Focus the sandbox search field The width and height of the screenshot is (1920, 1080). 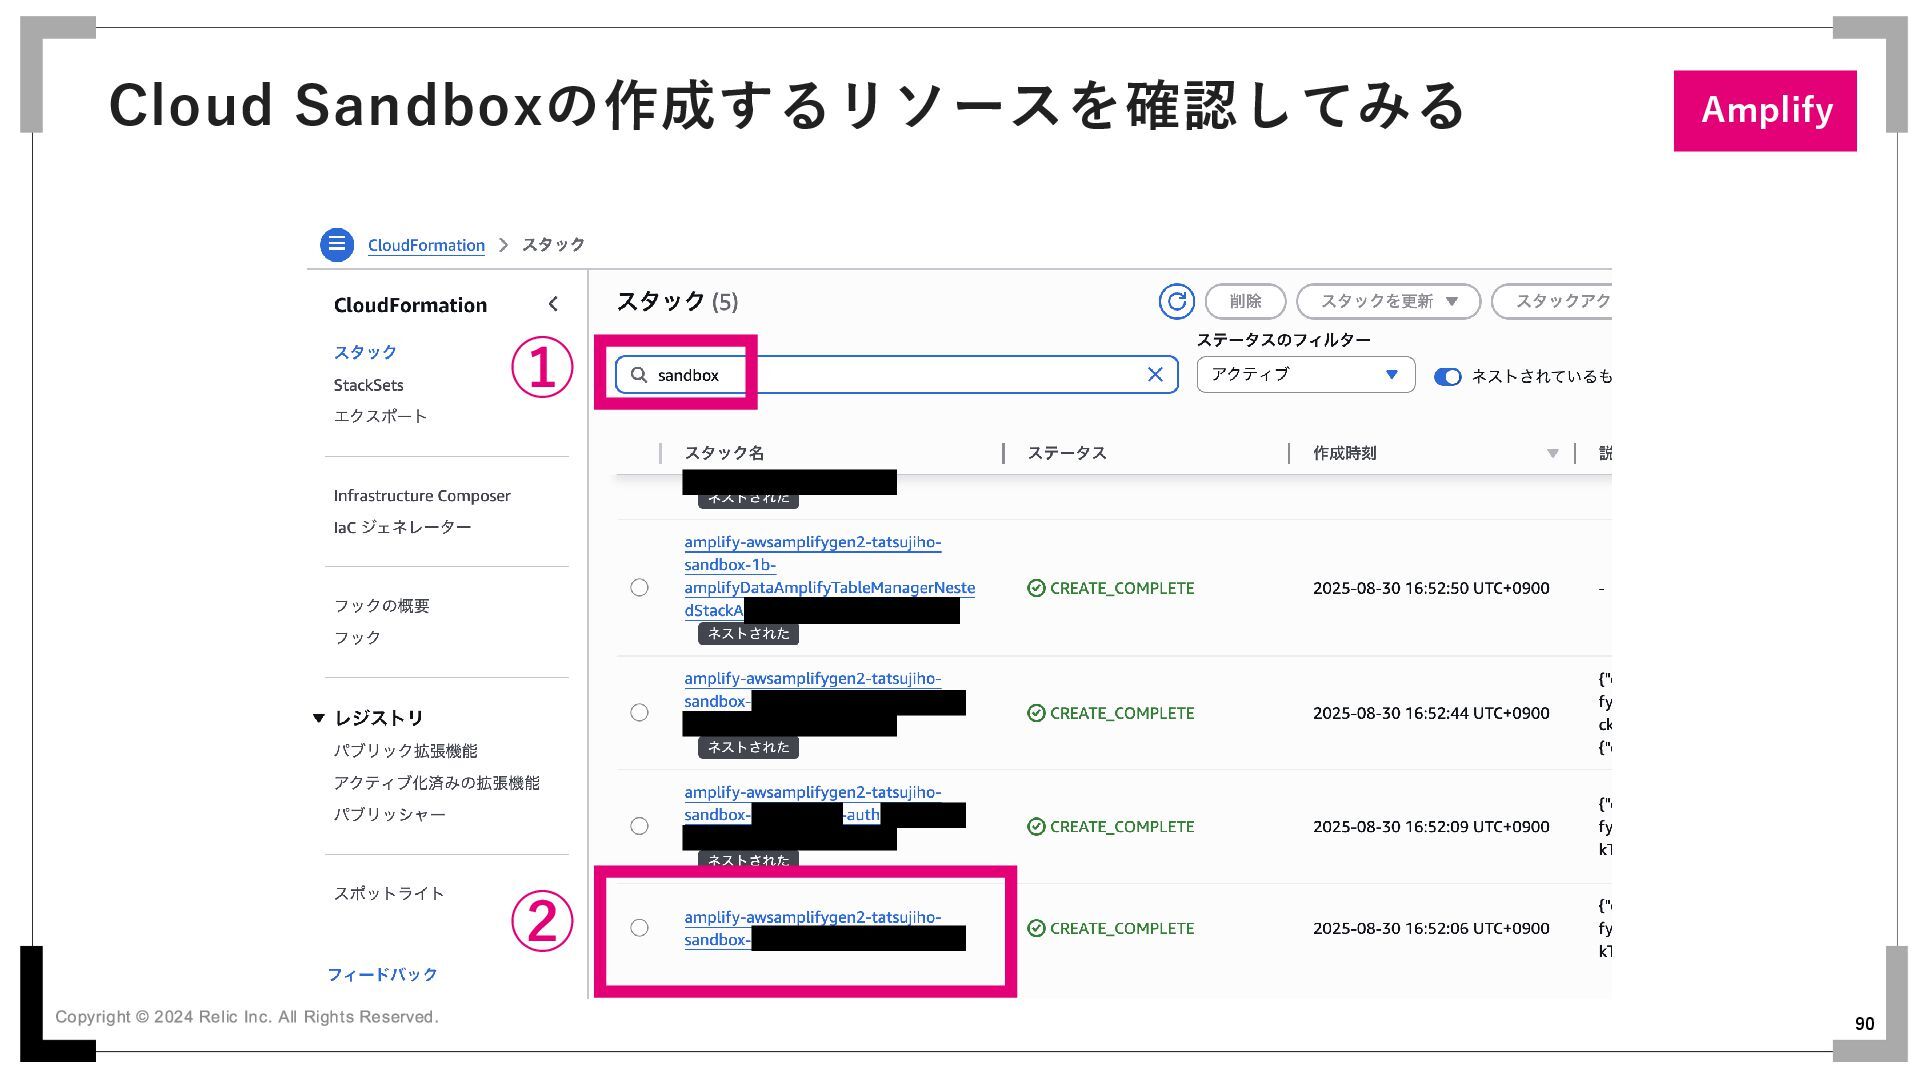tap(896, 375)
